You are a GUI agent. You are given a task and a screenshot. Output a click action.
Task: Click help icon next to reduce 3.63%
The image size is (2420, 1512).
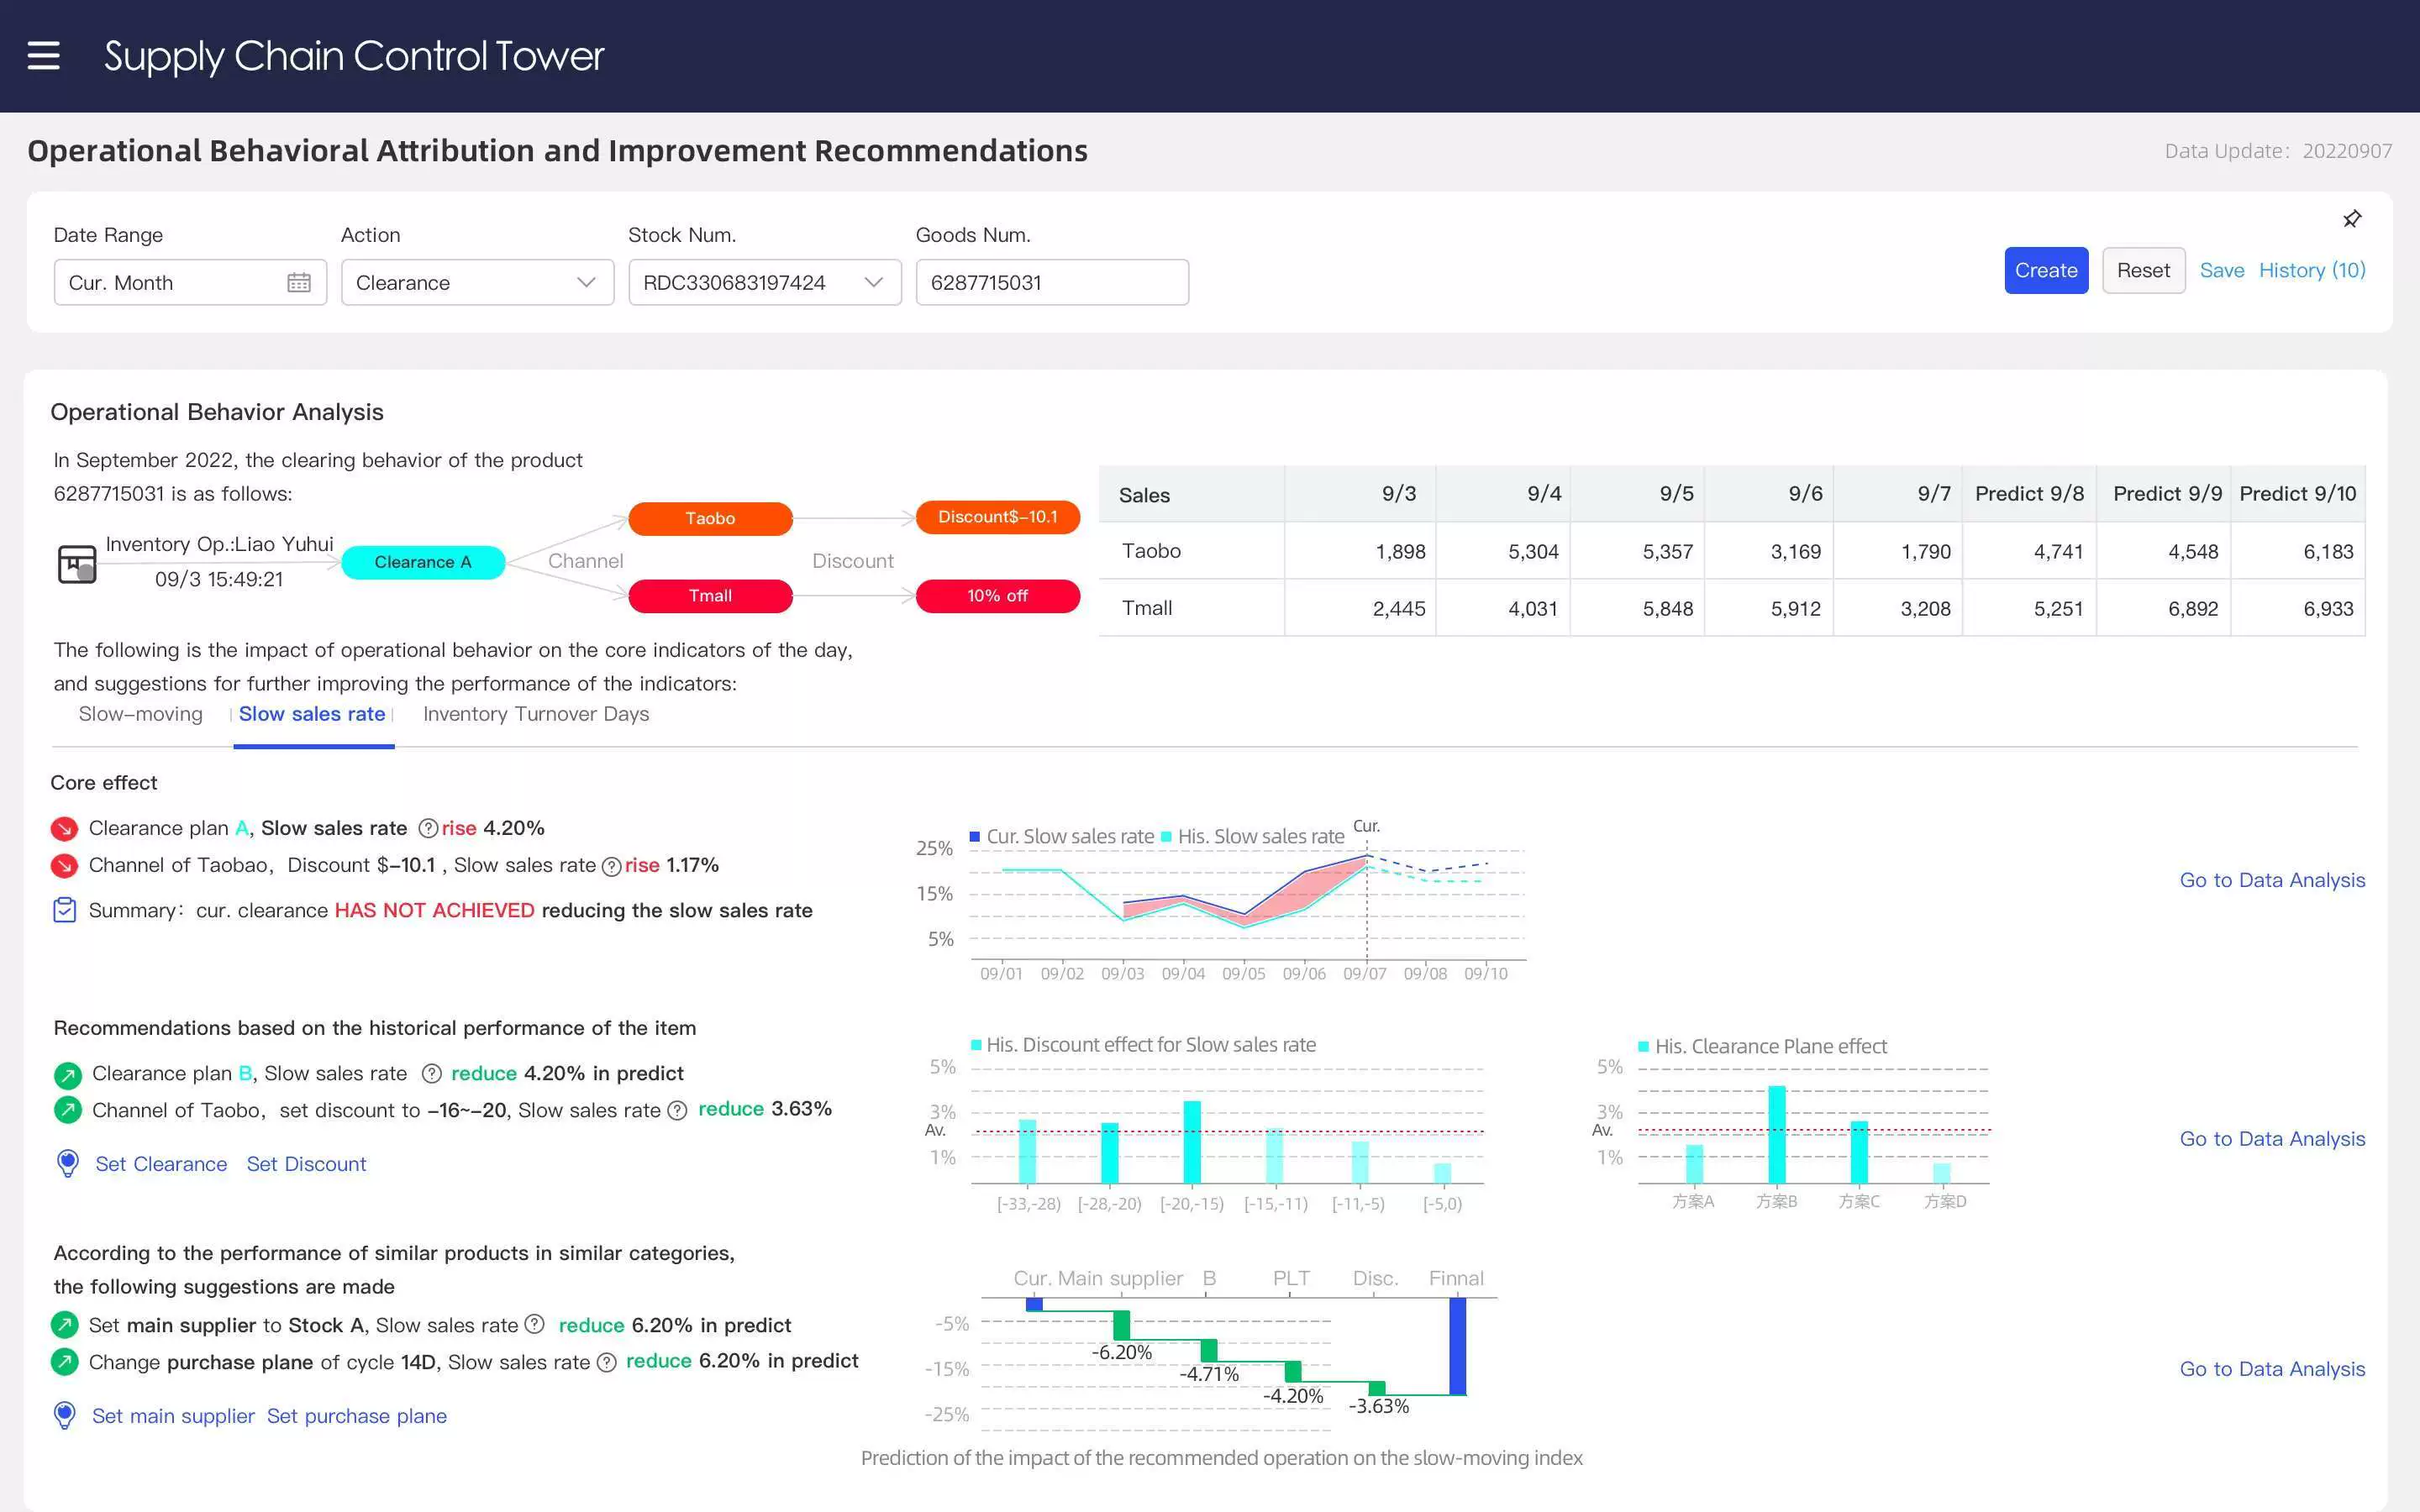click(677, 1110)
